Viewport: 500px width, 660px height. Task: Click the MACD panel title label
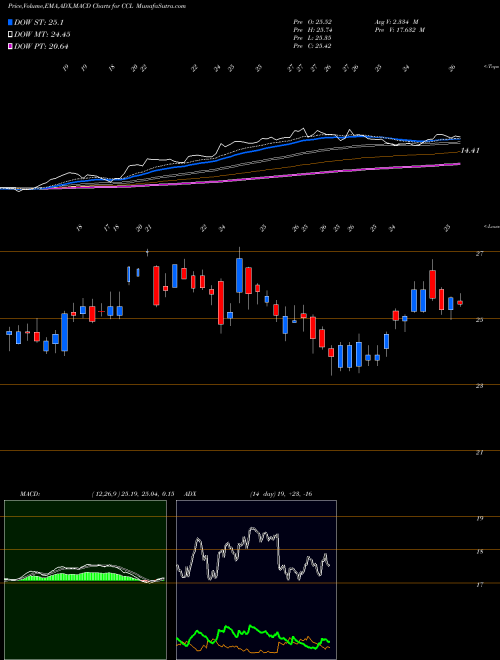pyautogui.click(x=29, y=494)
